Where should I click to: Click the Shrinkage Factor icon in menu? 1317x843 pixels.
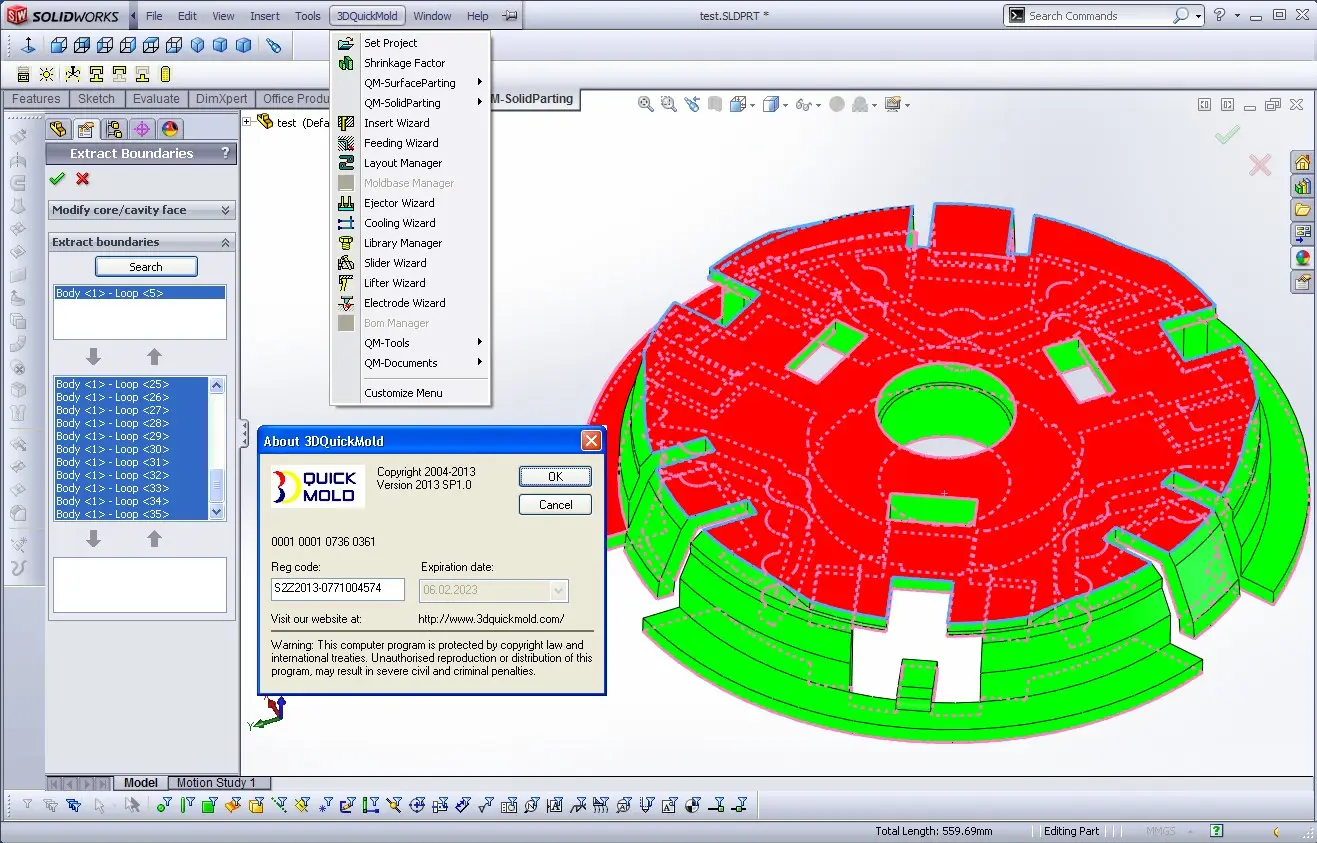pos(346,63)
